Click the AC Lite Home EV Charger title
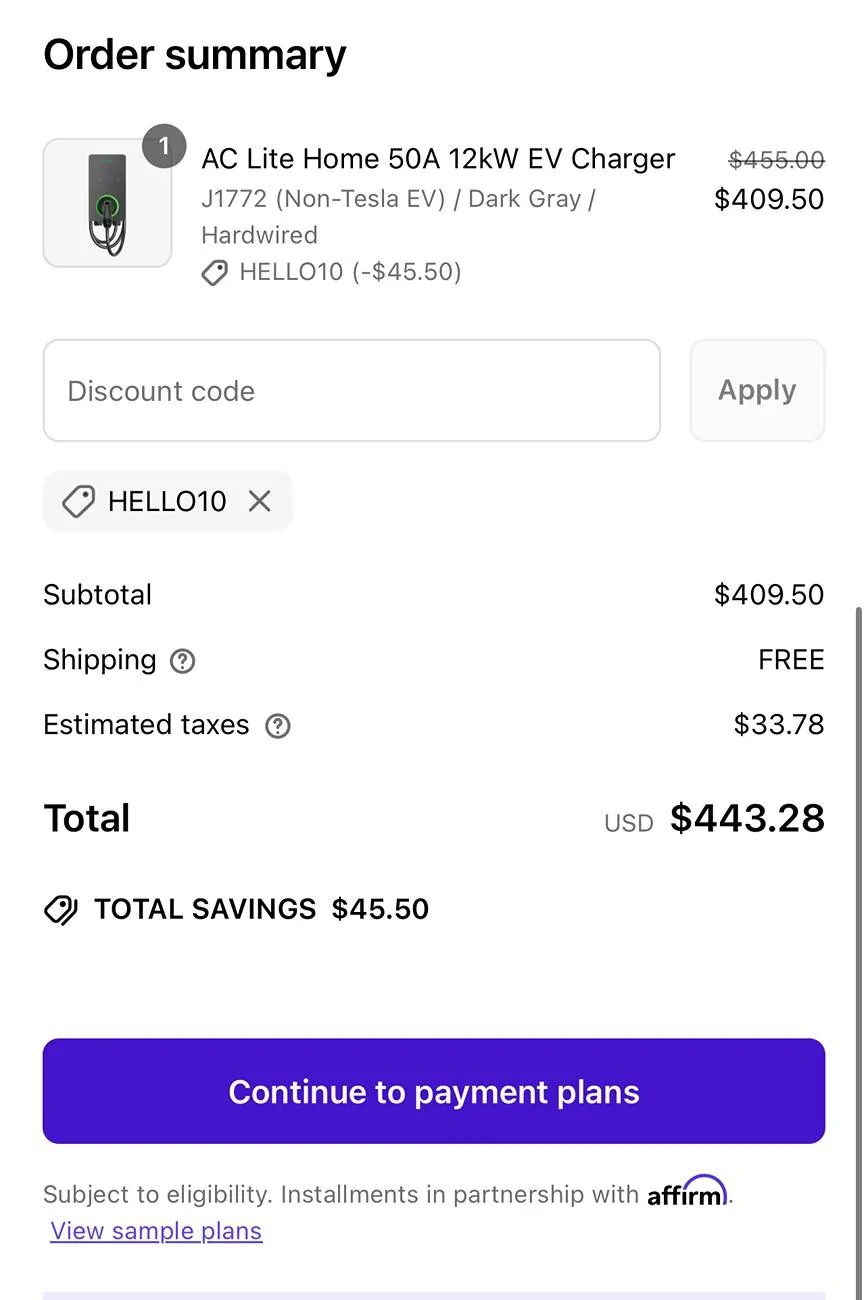 click(x=438, y=159)
